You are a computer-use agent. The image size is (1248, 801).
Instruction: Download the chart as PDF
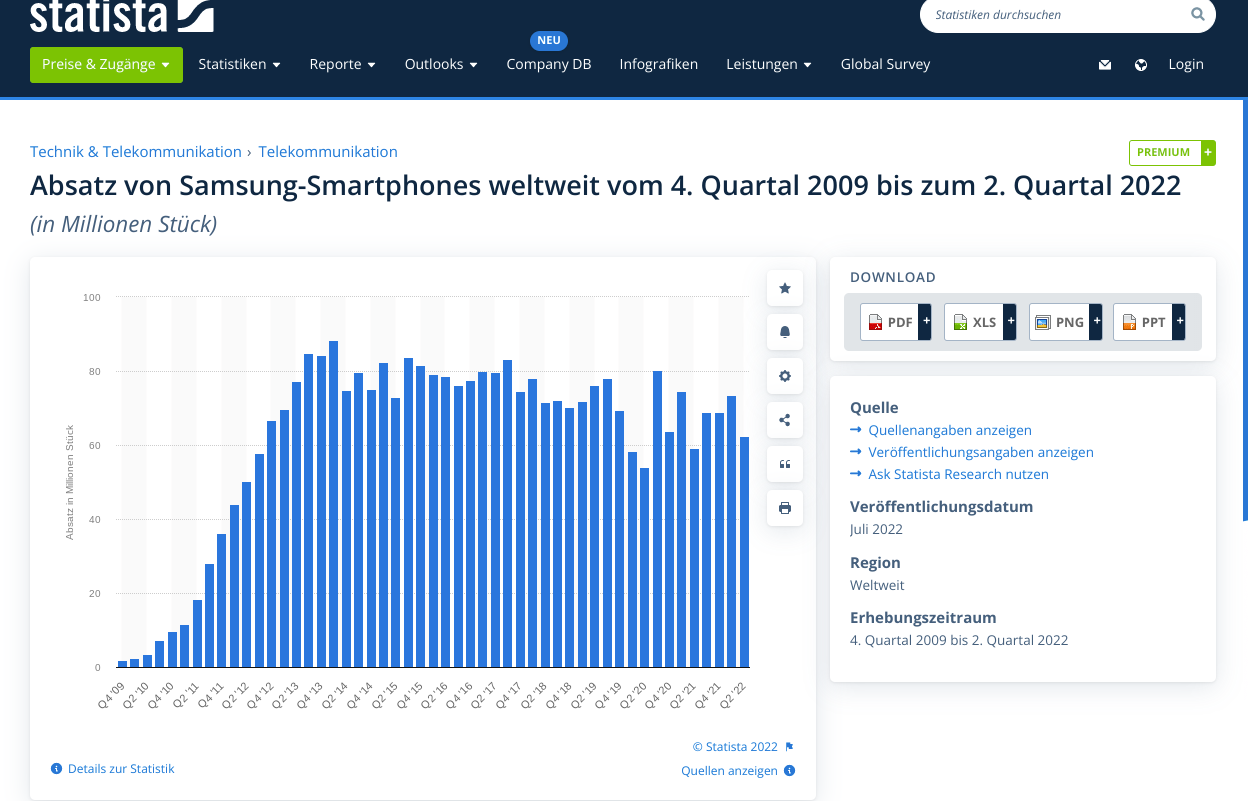[895, 322]
